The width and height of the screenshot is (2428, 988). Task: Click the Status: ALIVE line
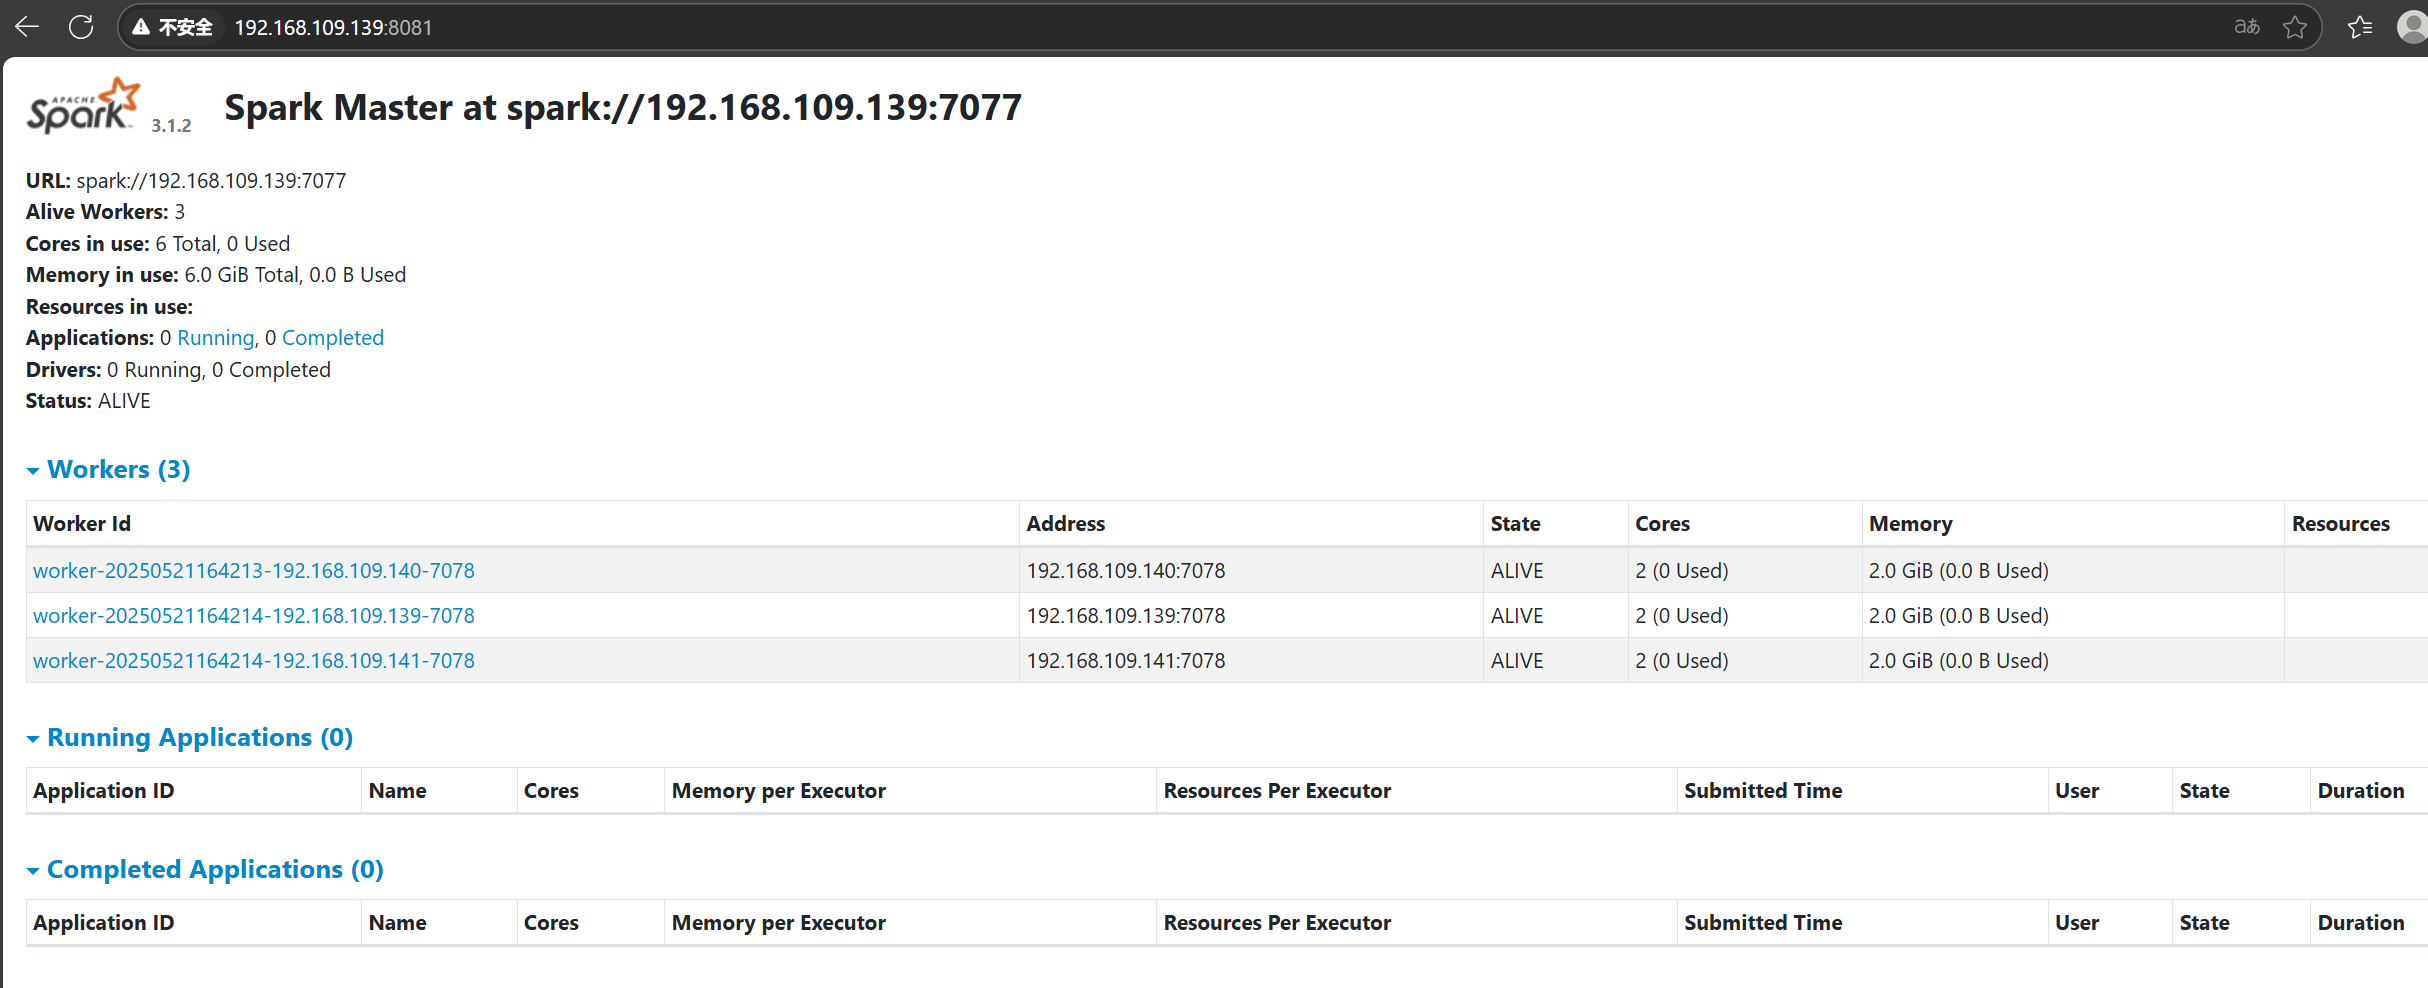click(x=88, y=401)
